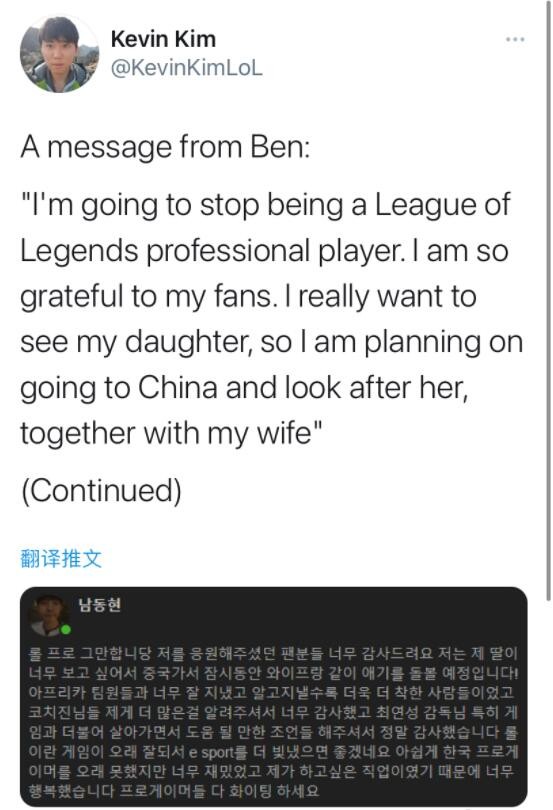
Task: Click the 남동현 username in the image
Action: pos(100,604)
